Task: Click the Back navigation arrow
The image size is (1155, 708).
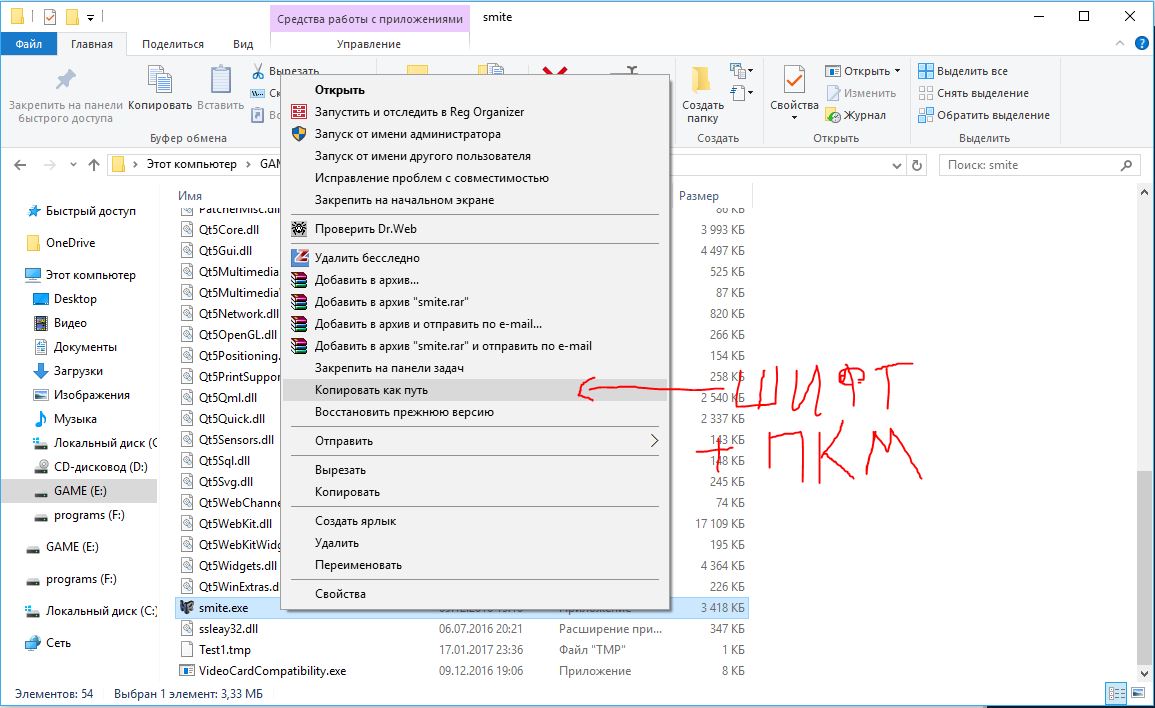Action: tap(21, 165)
